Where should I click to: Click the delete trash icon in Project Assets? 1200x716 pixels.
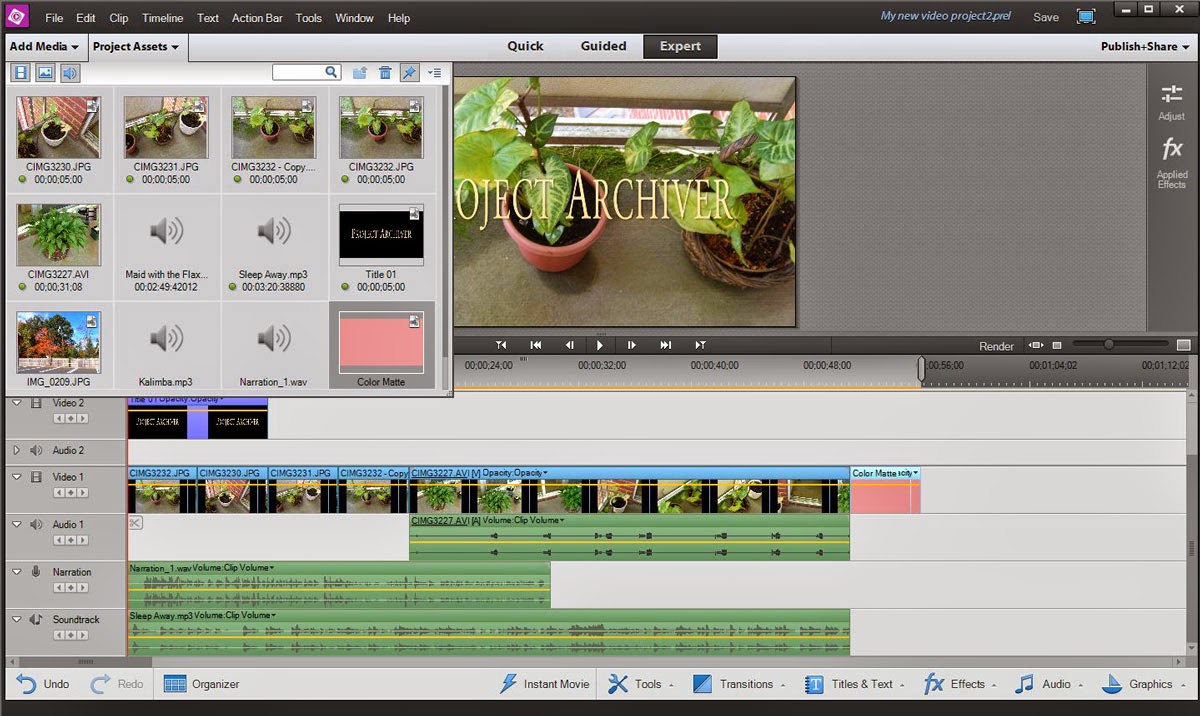pos(386,72)
